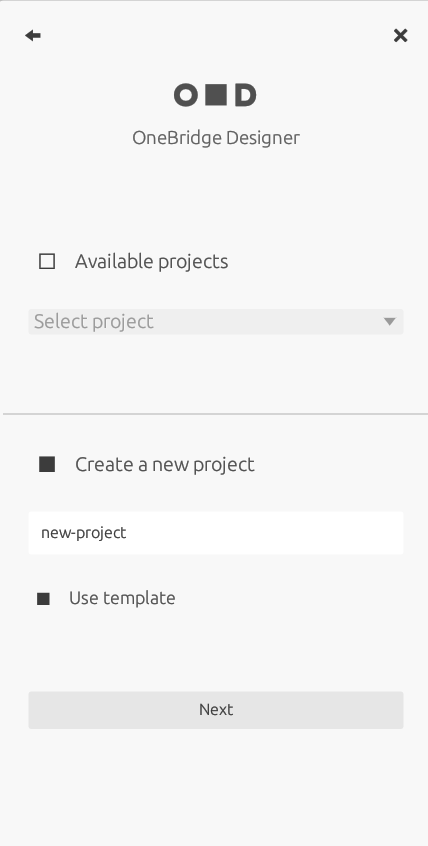The image size is (428, 846).
Task: Click the Select project dropdown arrow
Action: pyautogui.click(x=390, y=322)
